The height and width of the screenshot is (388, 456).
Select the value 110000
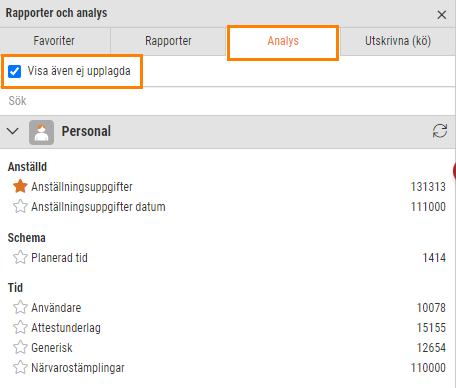(x=428, y=368)
